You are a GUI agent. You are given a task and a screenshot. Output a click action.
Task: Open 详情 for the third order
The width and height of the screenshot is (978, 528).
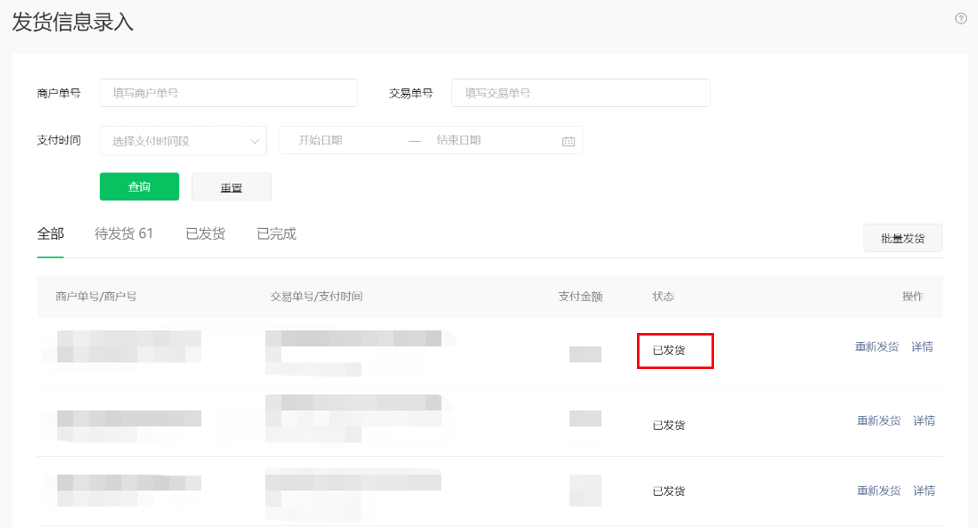(x=924, y=491)
